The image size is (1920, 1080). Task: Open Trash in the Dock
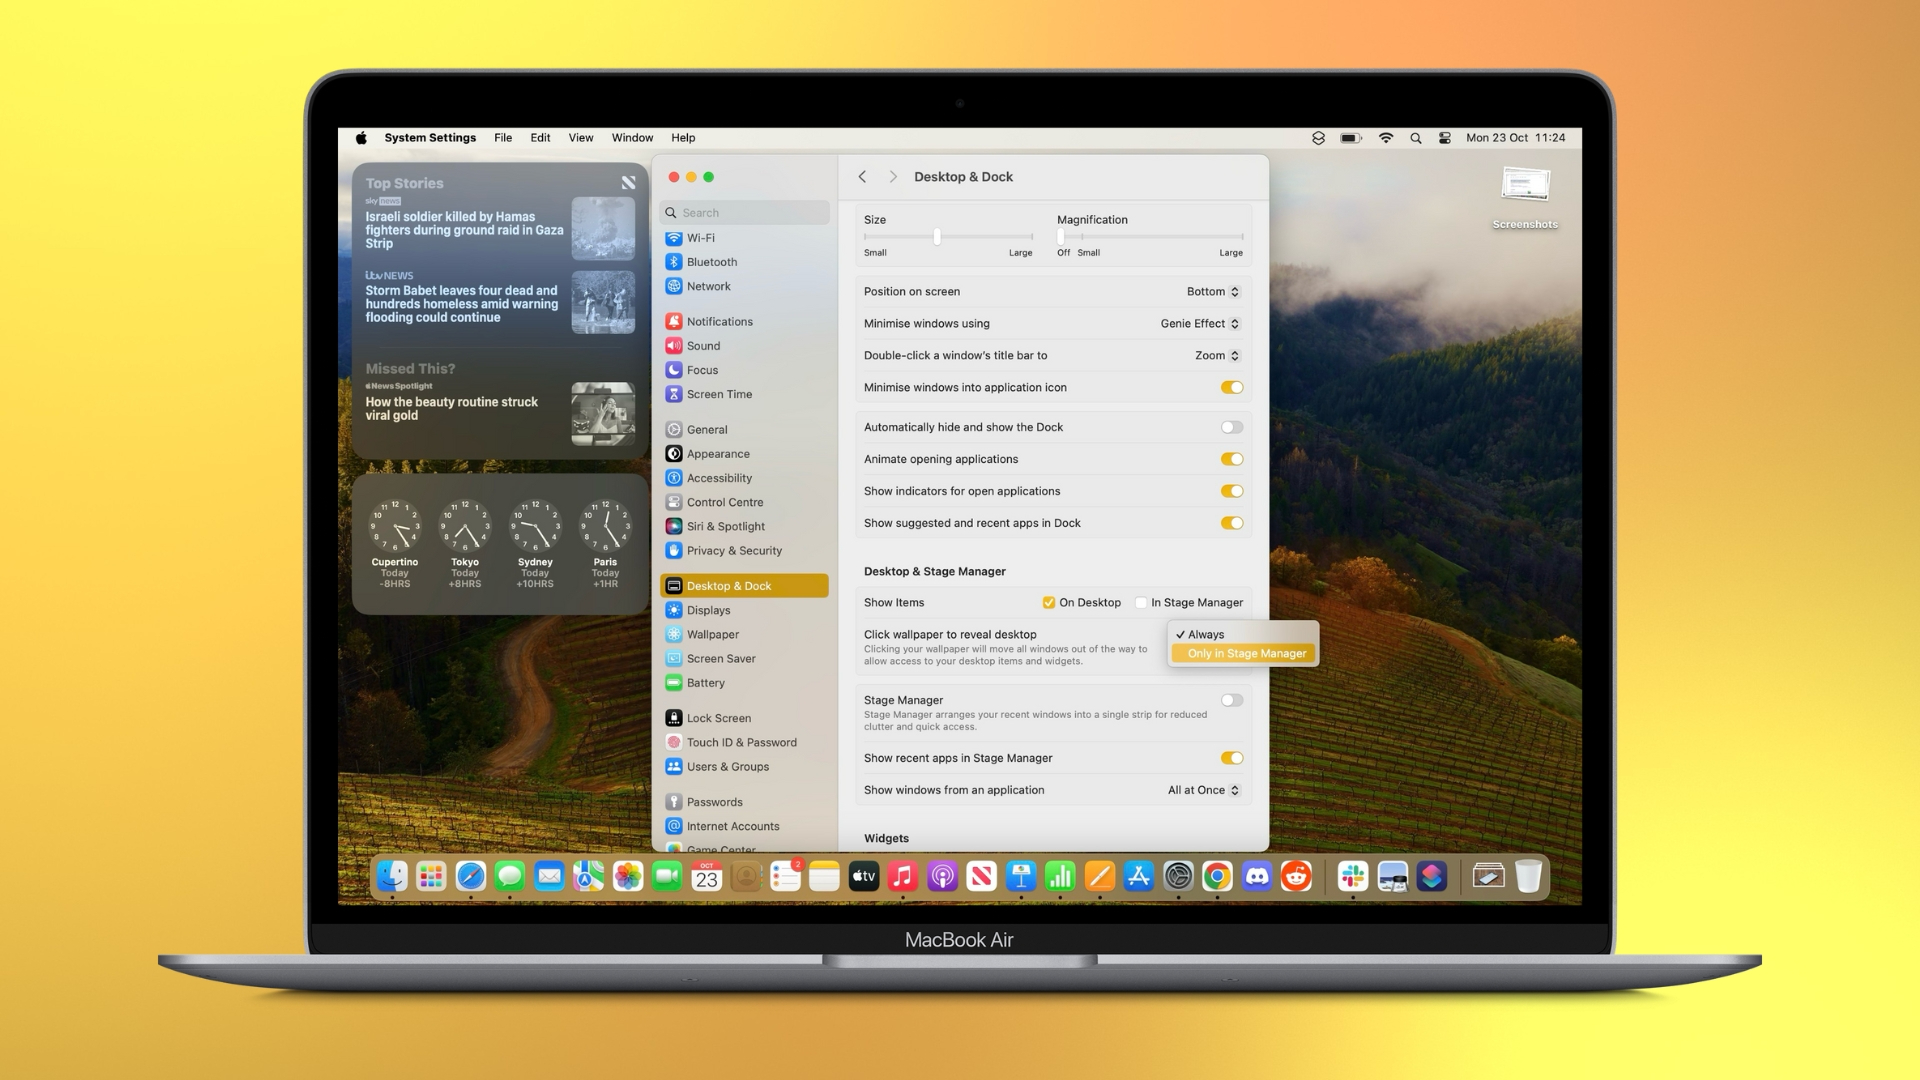click(1528, 877)
